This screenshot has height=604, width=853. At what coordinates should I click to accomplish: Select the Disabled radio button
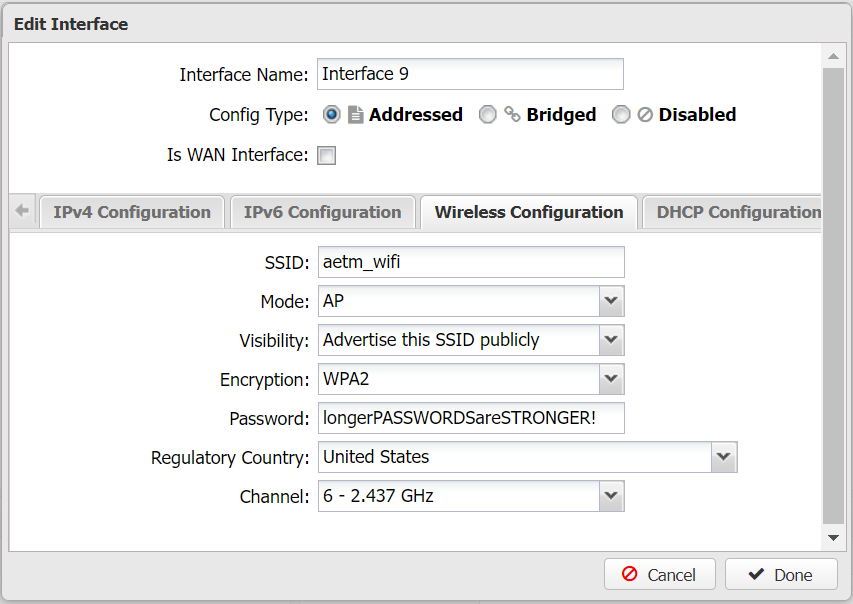tap(621, 115)
